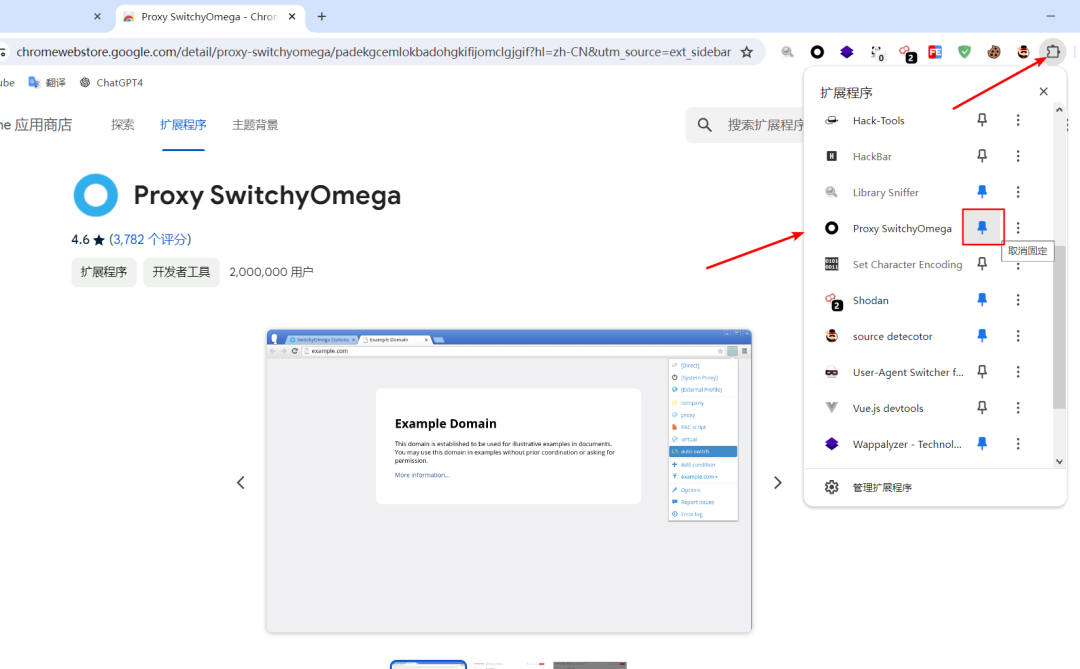Click Hack-Tools in the extensions list
The width and height of the screenshot is (1080, 669).
pos(878,121)
